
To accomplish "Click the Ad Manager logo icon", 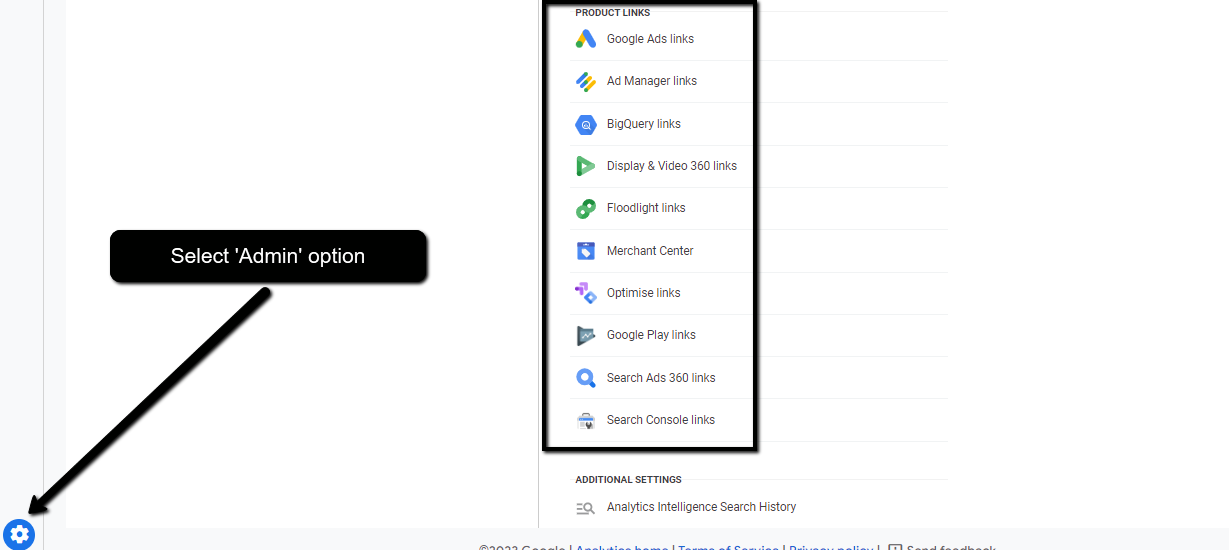I will click(586, 82).
